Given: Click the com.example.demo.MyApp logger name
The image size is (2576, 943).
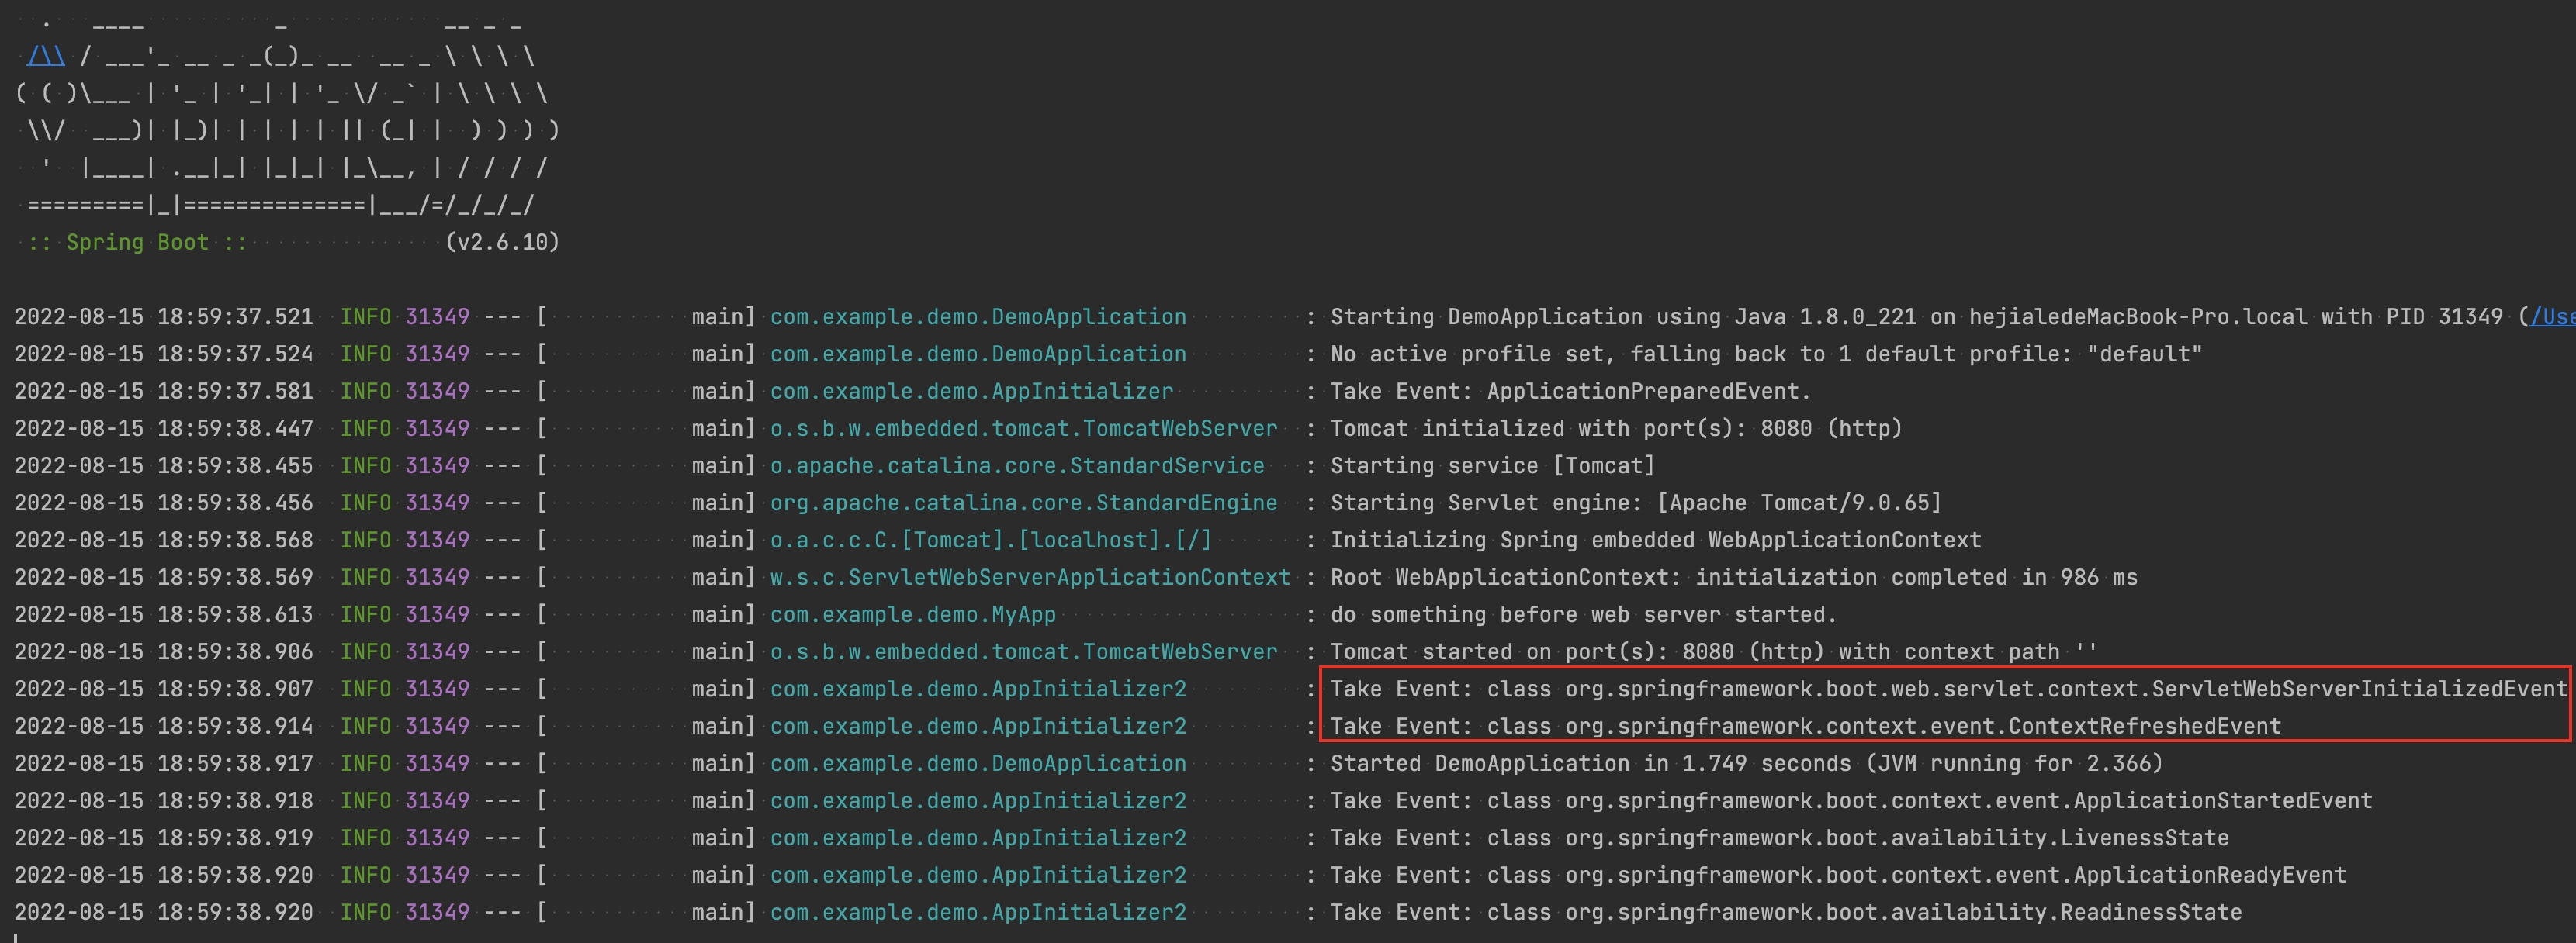Looking at the screenshot, I should pos(912,614).
